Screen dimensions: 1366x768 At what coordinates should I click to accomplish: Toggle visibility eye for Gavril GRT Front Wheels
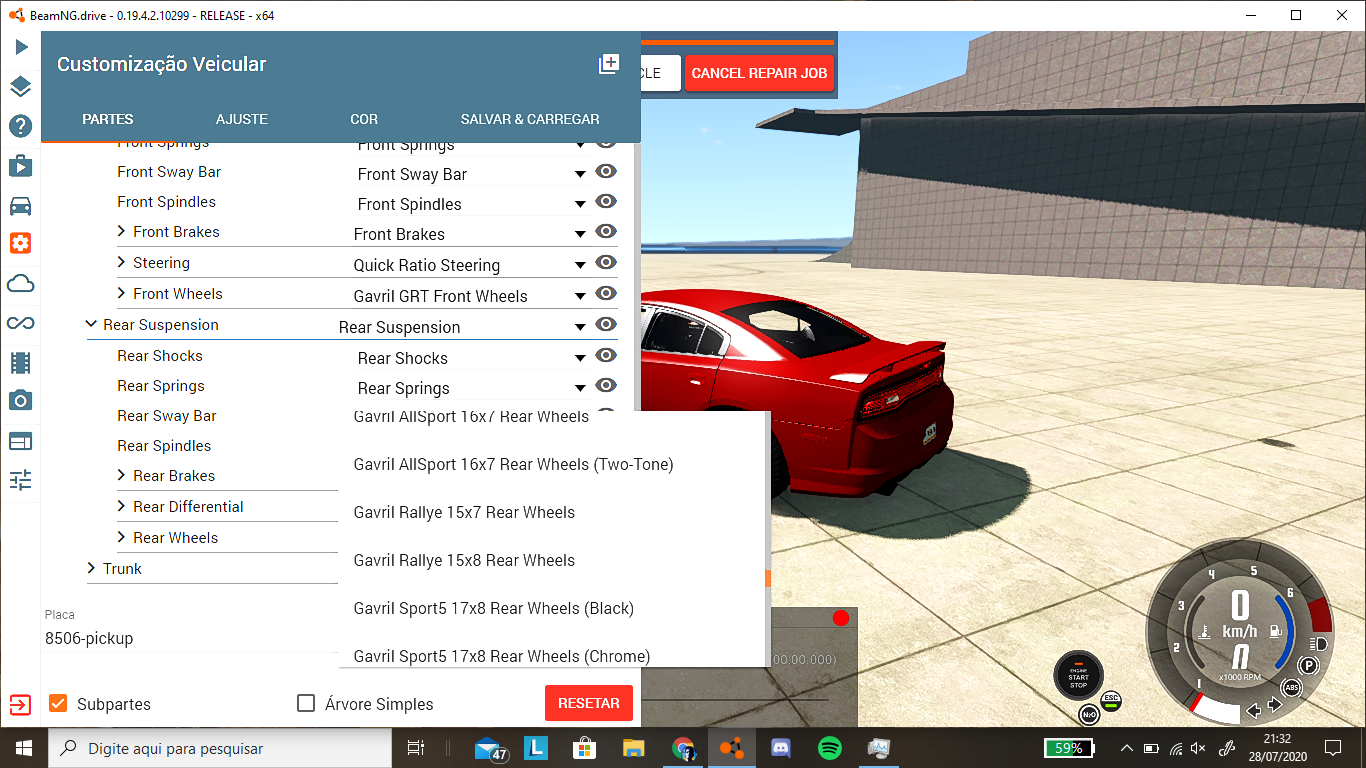click(606, 294)
